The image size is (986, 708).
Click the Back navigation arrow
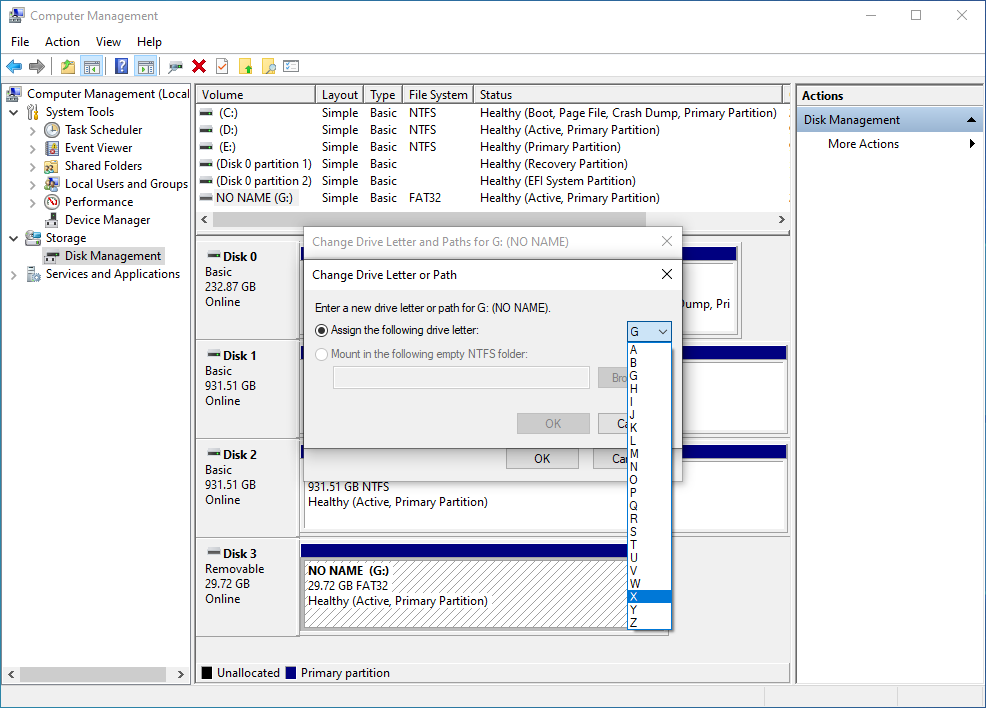pyautogui.click(x=15, y=66)
